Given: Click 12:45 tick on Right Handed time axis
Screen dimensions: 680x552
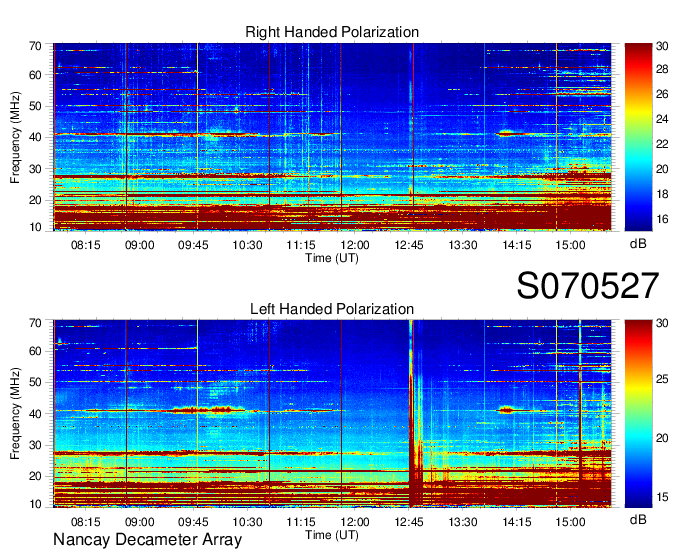Looking at the screenshot, I should (409, 245).
